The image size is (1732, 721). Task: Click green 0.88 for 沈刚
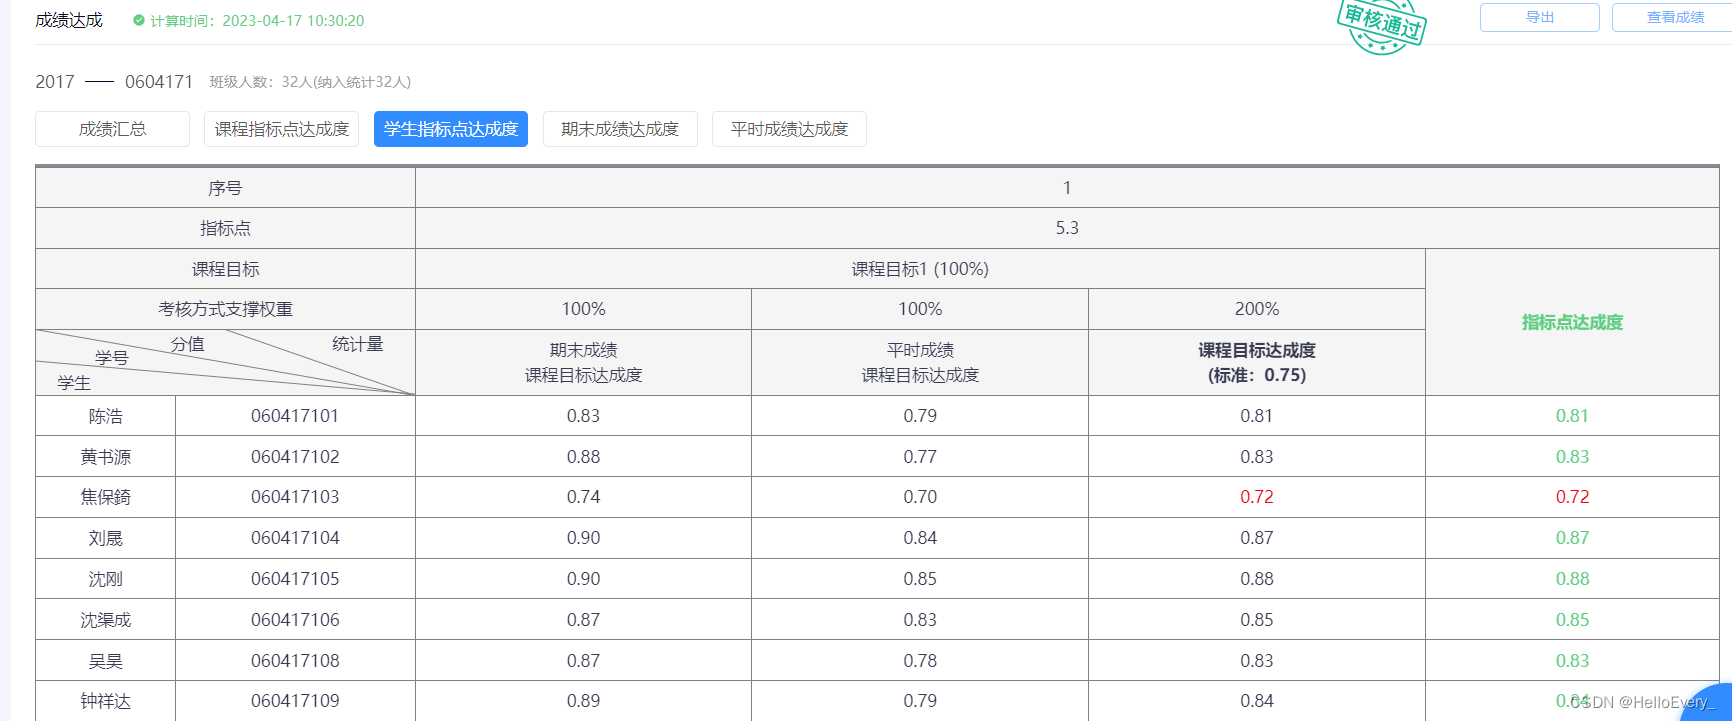[1572, 579]
